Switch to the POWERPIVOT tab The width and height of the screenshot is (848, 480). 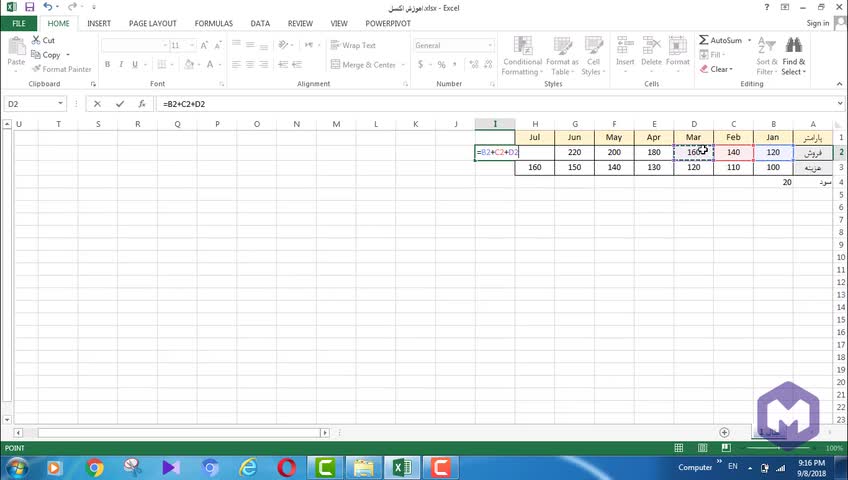(388, 23)
